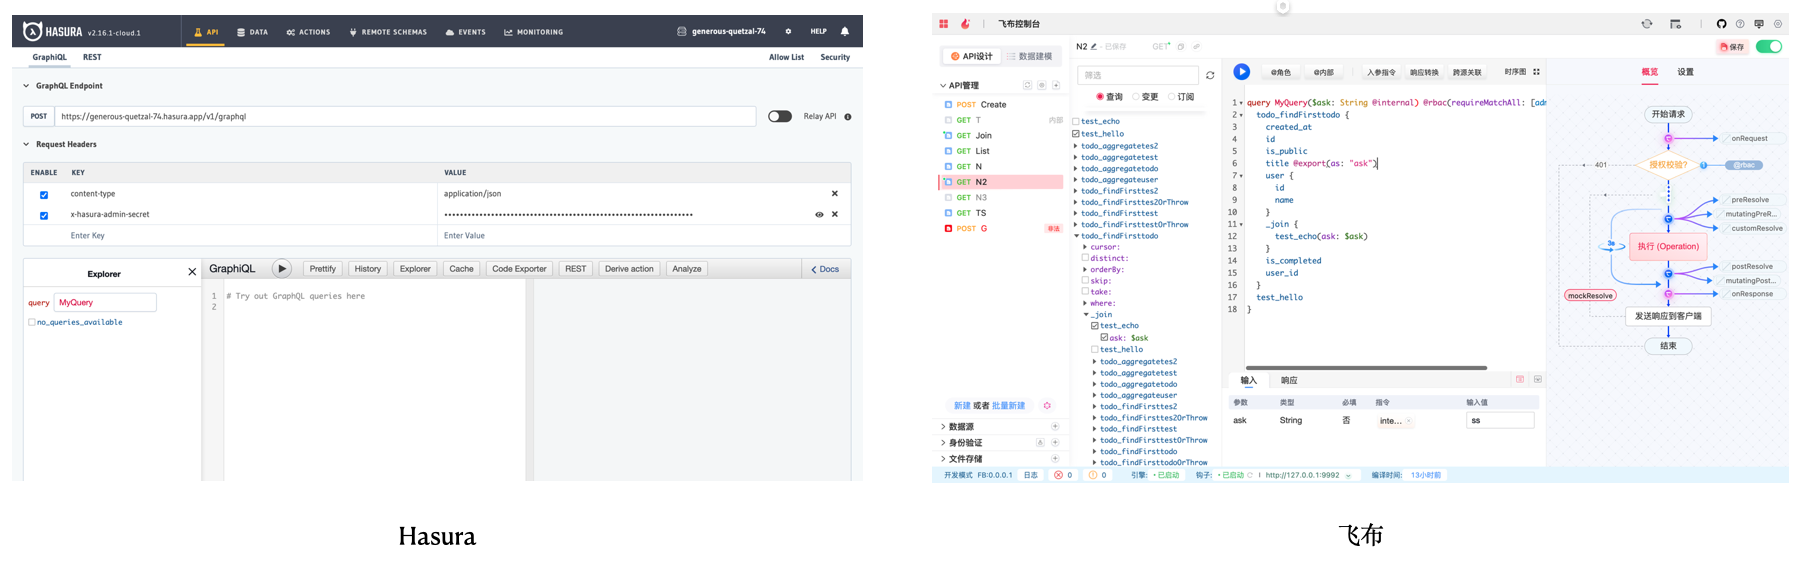Viewport: 1820px width, 565px height.
Task: Expand the todo_aggregatetes2 tree node
Action: [1076, 146]
